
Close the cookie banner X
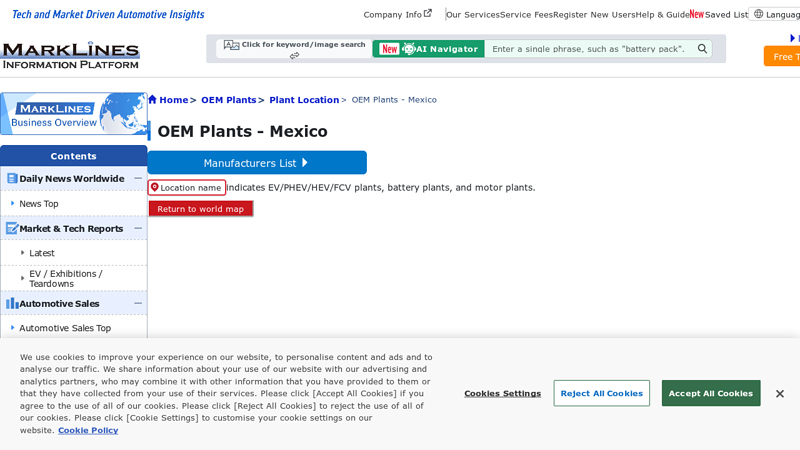[780, 393]
